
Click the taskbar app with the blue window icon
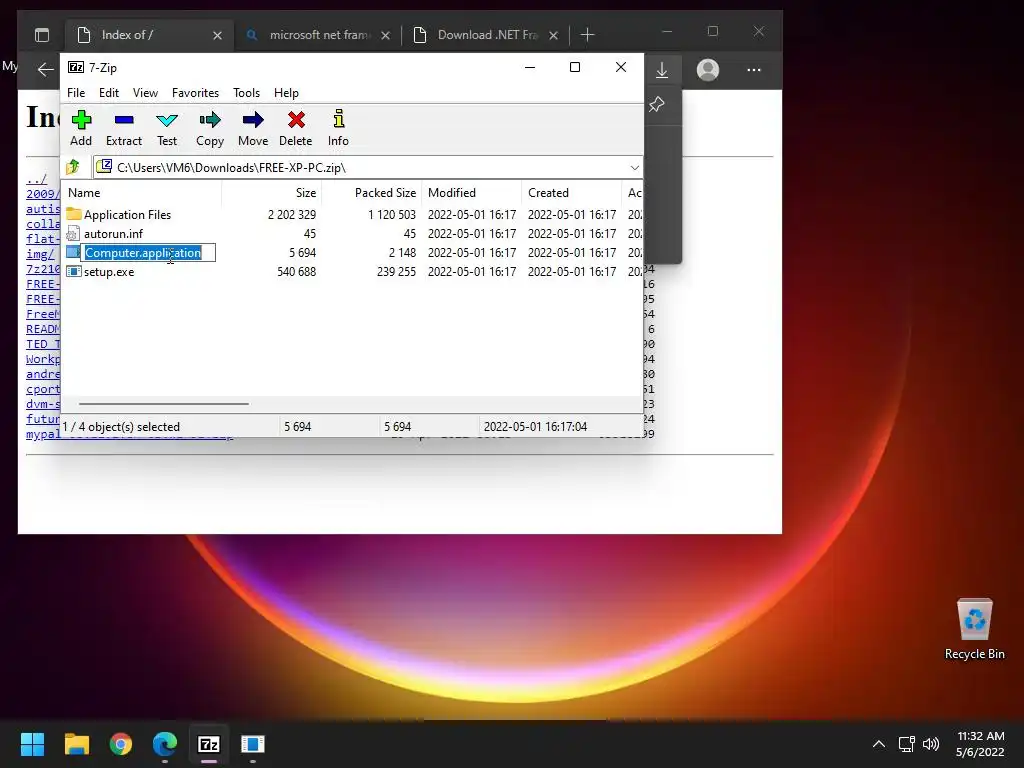pos(253,744)
